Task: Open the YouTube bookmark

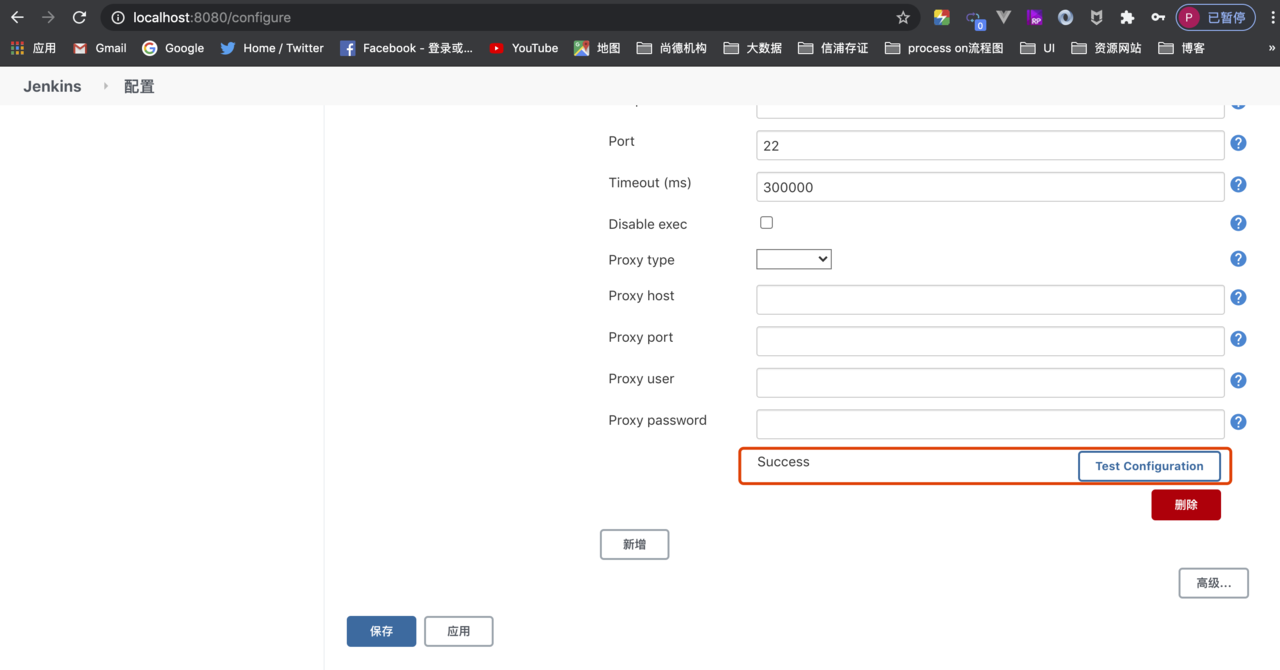Action: (x=524, y=48)
